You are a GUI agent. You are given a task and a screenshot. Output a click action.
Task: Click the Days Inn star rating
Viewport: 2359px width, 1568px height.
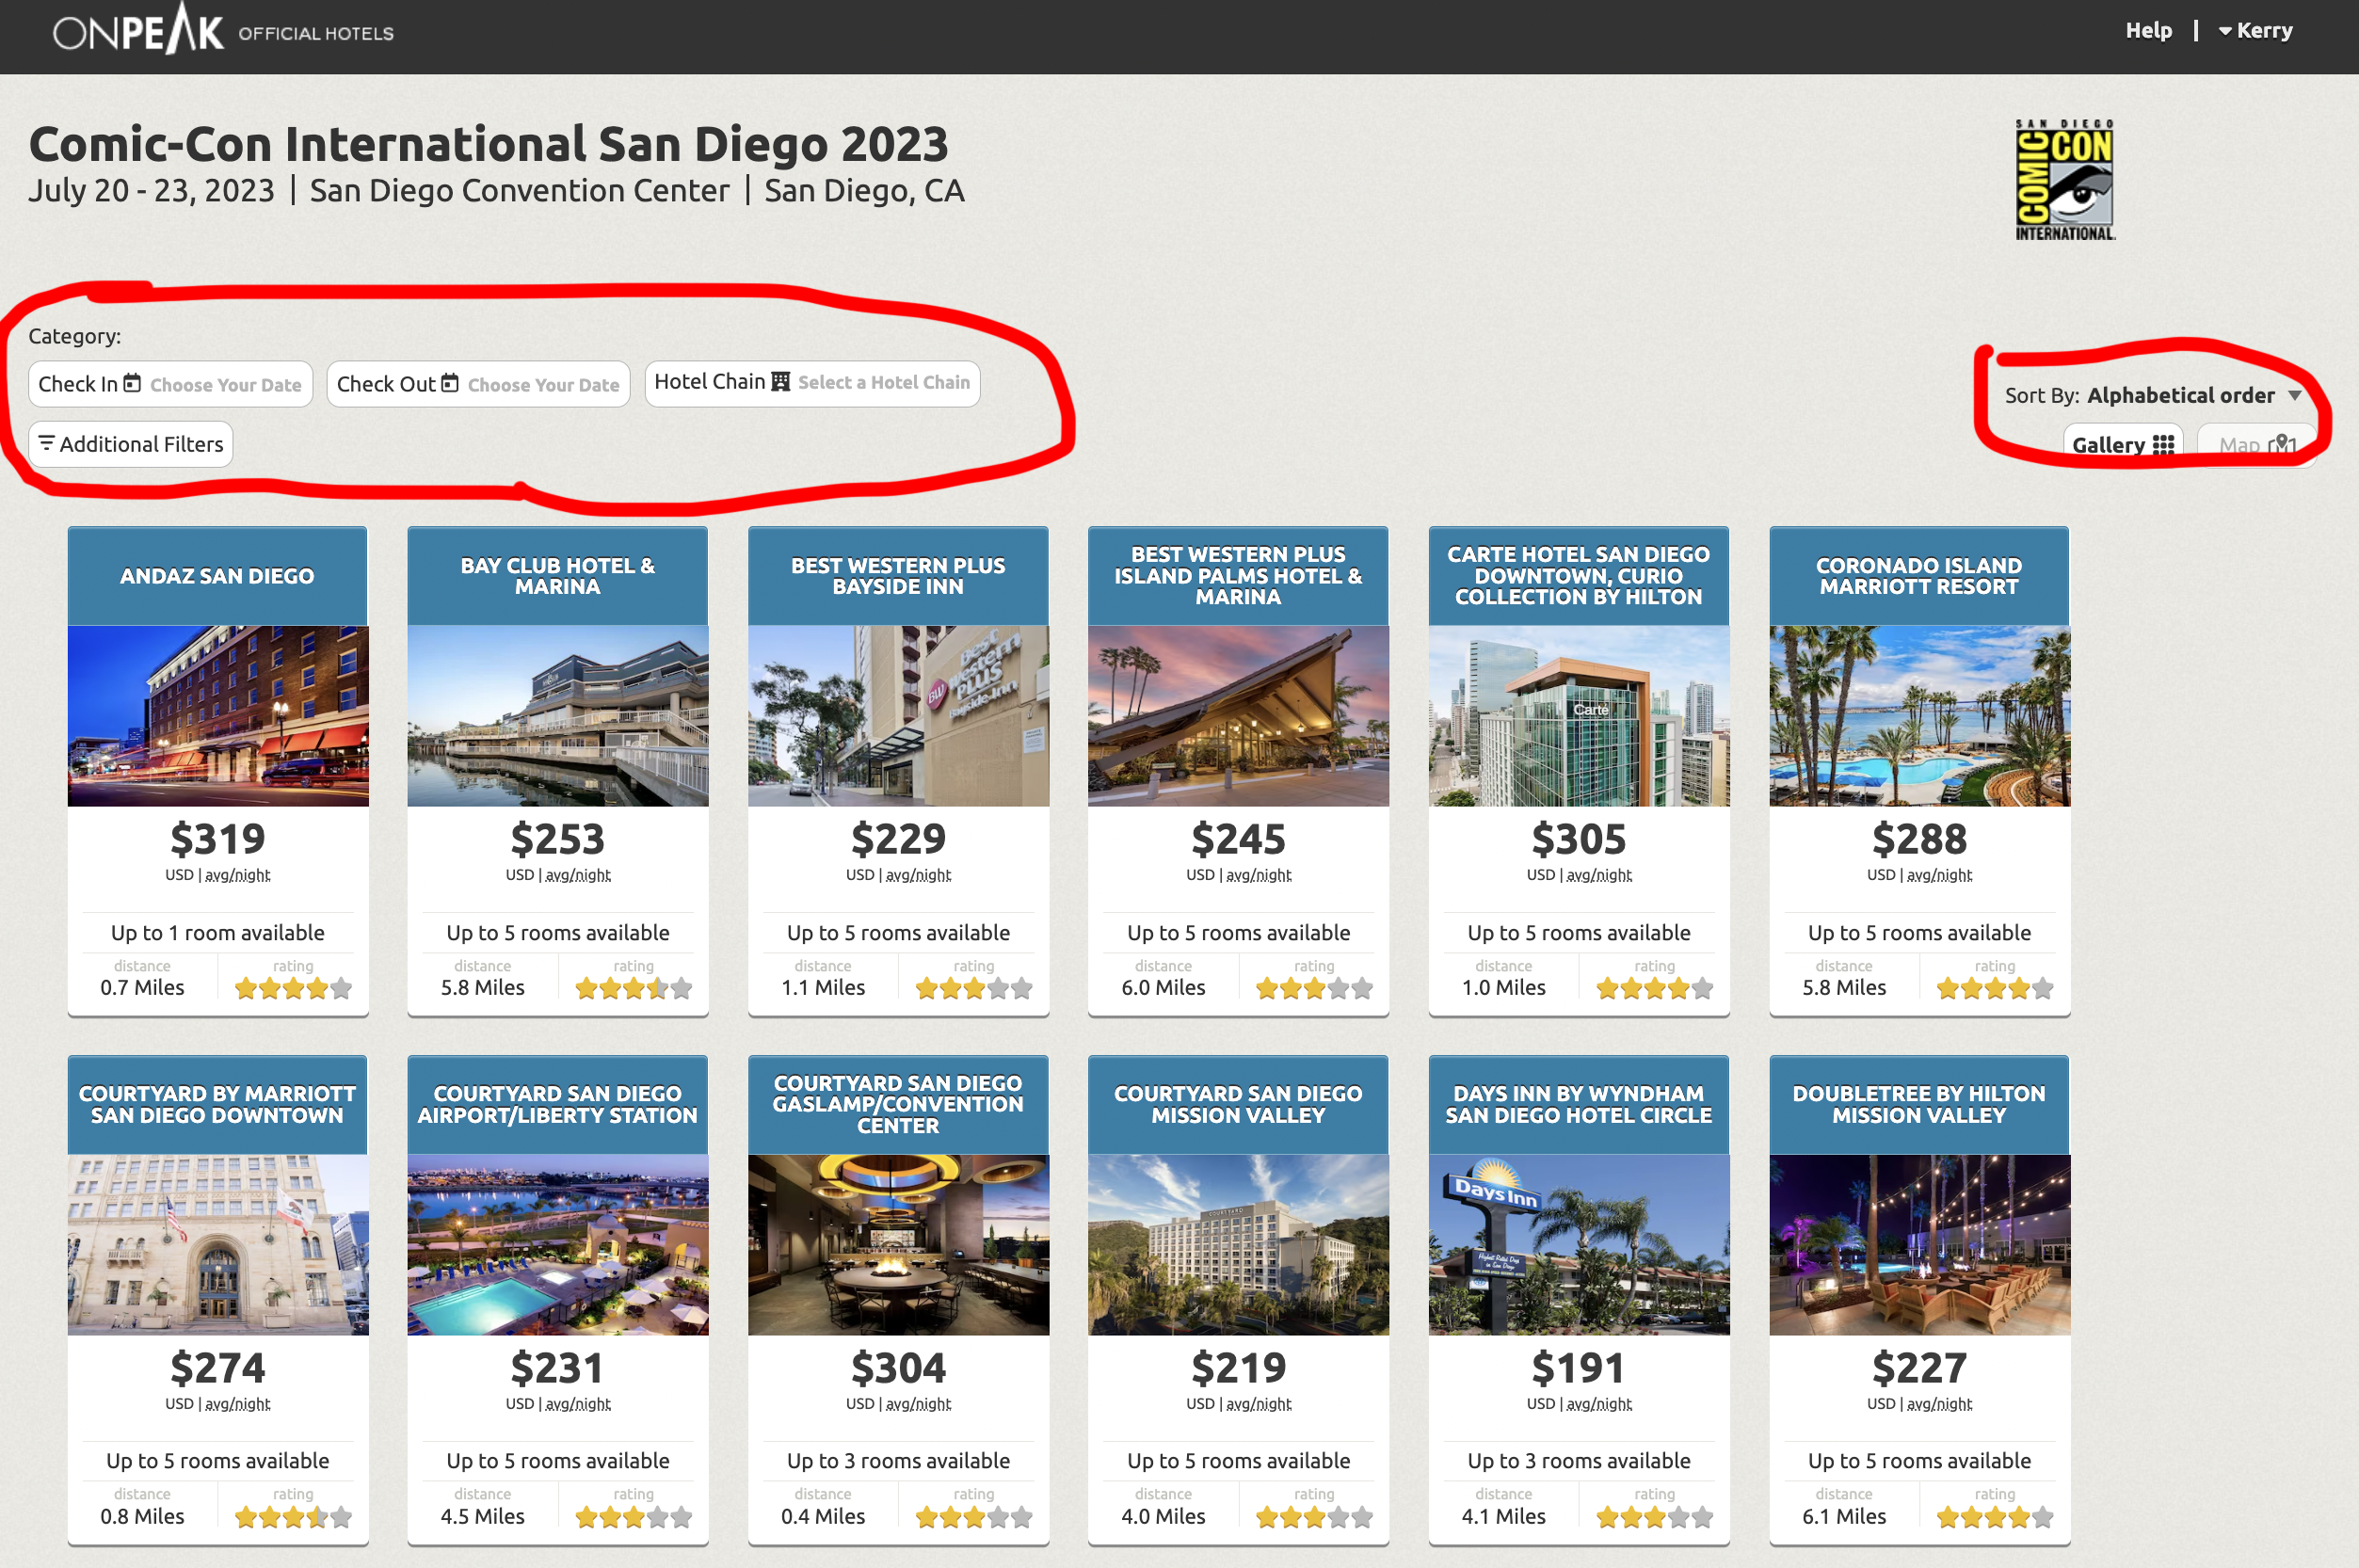(x=1654, y=1518)
